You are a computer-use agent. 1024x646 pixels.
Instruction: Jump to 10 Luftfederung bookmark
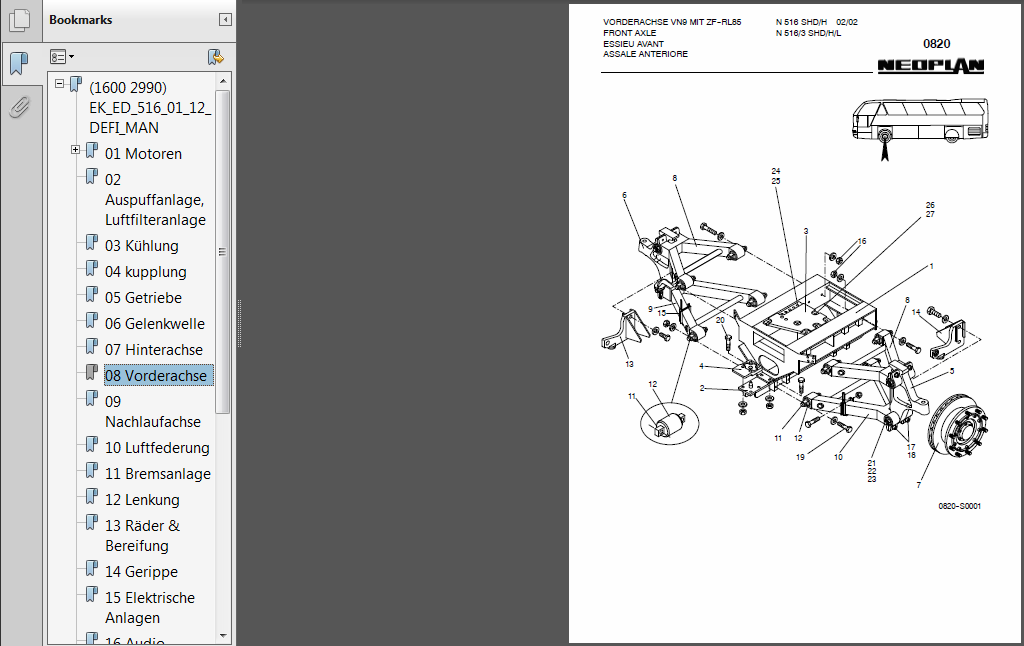coord(157,448)
